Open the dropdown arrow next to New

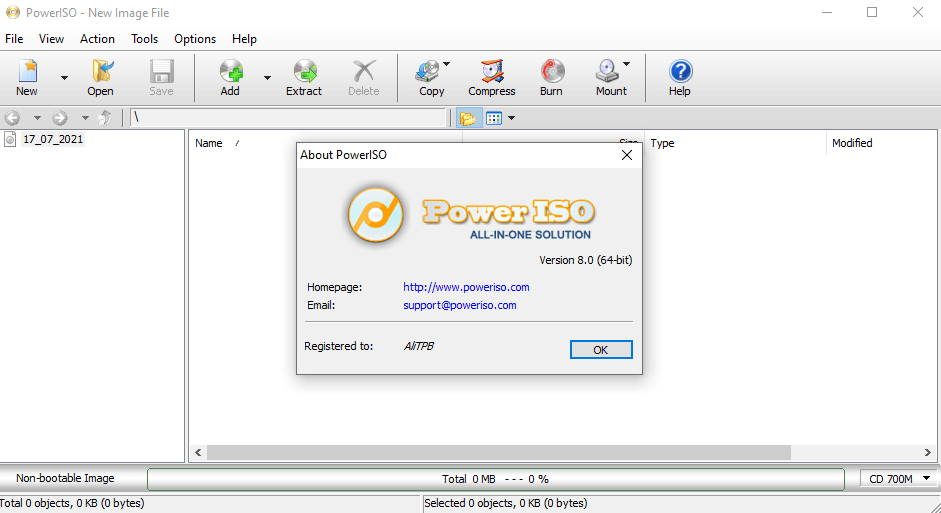pos(64,77)
